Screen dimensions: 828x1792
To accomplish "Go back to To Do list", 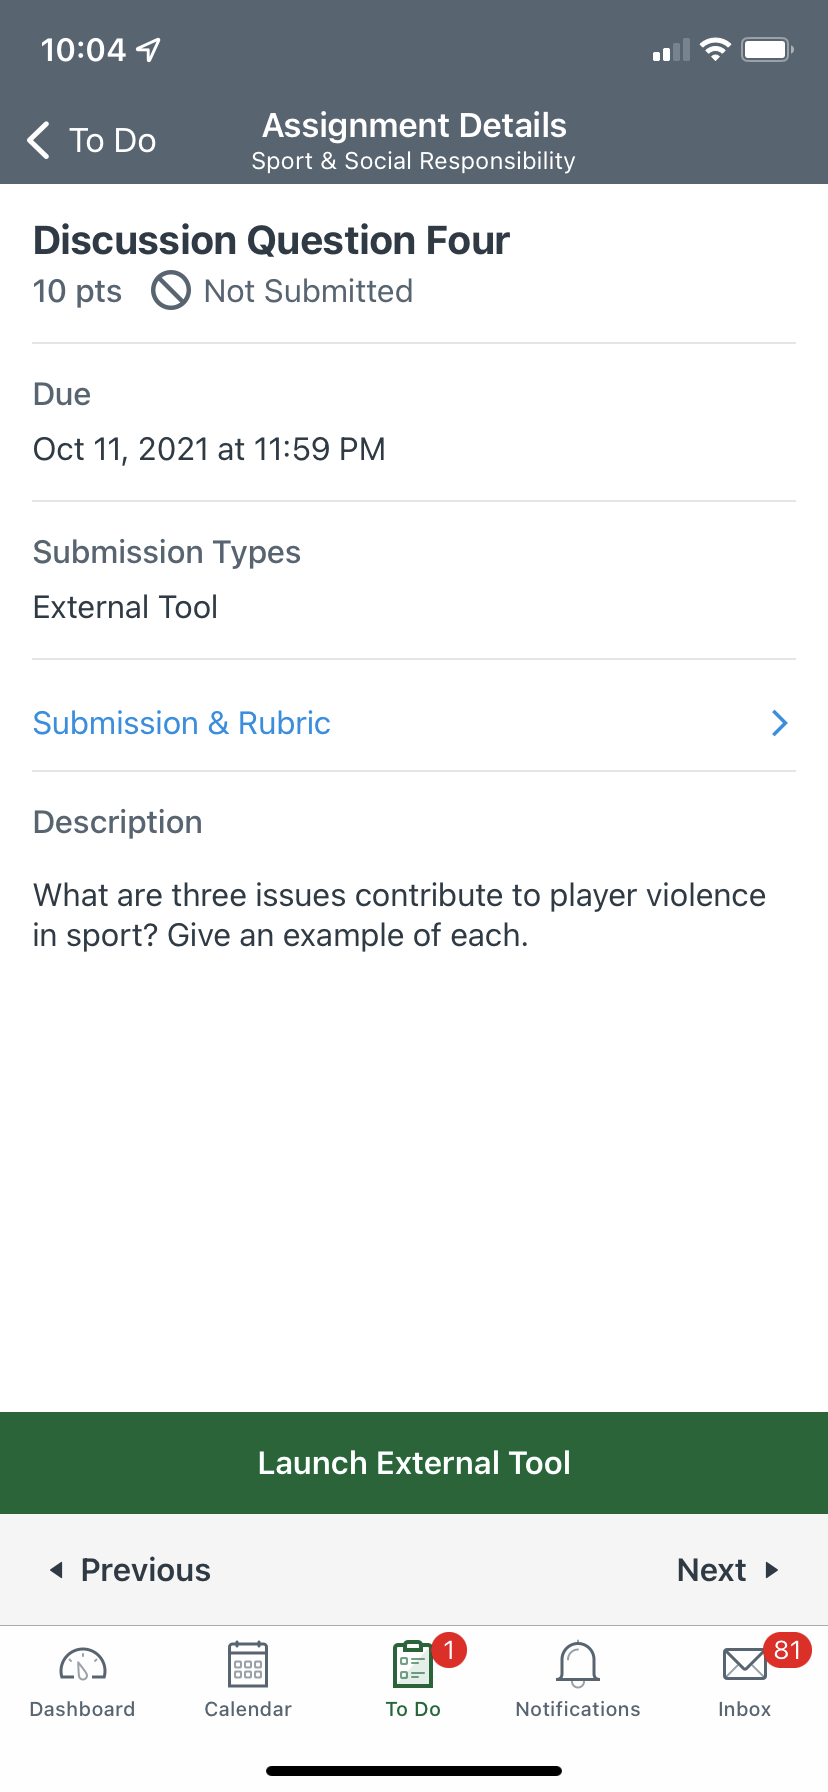I will click(112, 140).
